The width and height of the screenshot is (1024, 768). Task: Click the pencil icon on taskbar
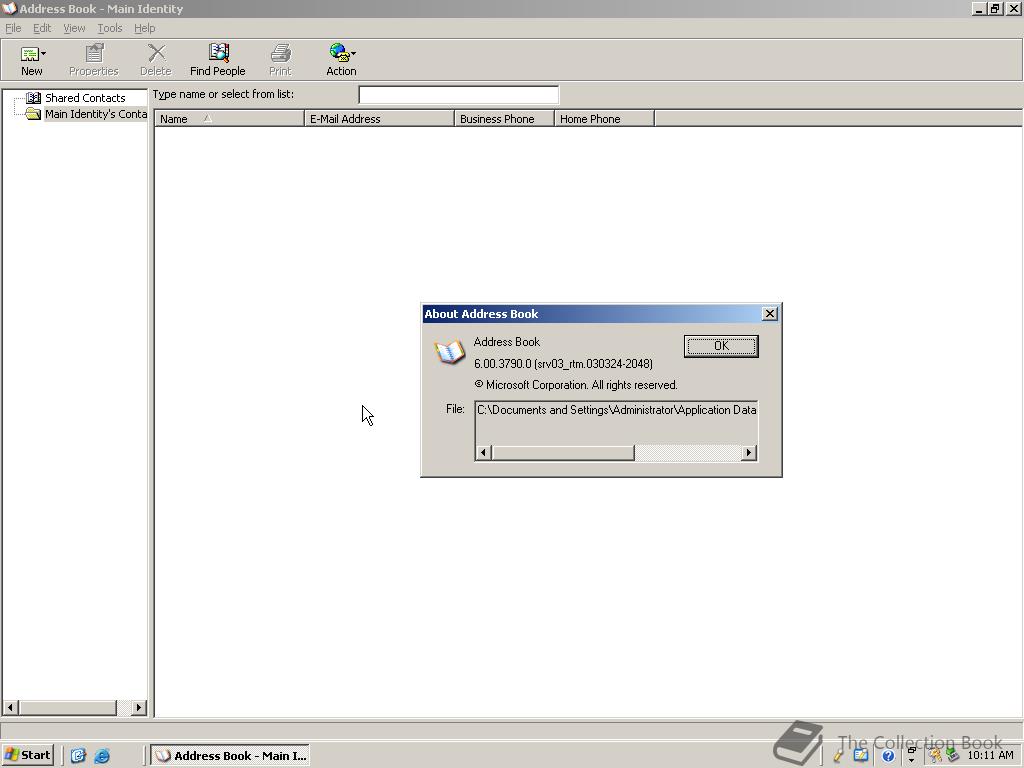(839, 756)
